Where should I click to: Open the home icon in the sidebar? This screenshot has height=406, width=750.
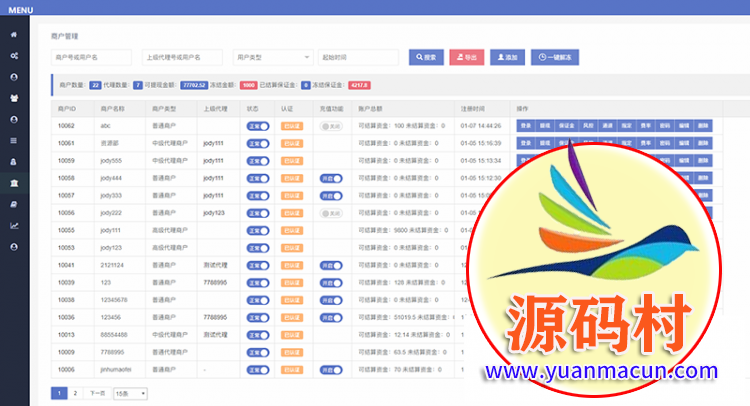(14, 34)
